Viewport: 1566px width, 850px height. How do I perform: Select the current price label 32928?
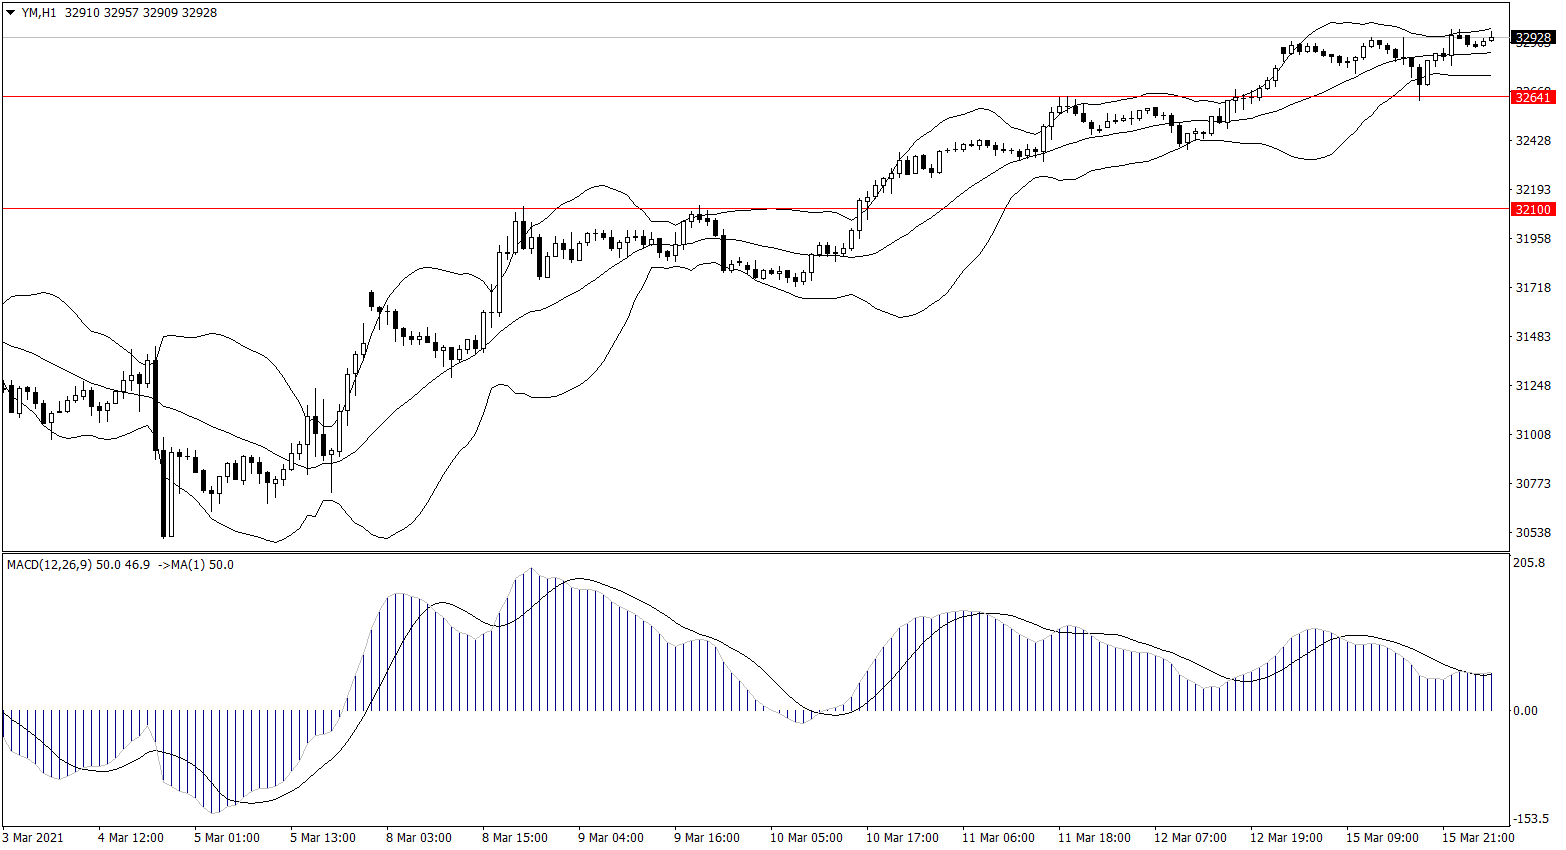click(x=1533, y=38)
